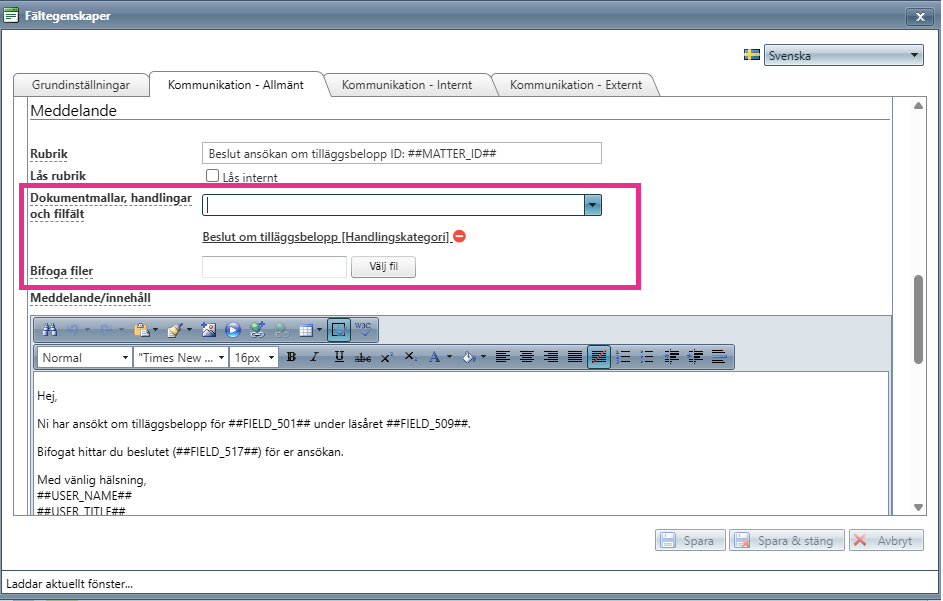Click the Insert image icon
The width and height of the screenshot is (943, 601).
(x=209, y=330)
